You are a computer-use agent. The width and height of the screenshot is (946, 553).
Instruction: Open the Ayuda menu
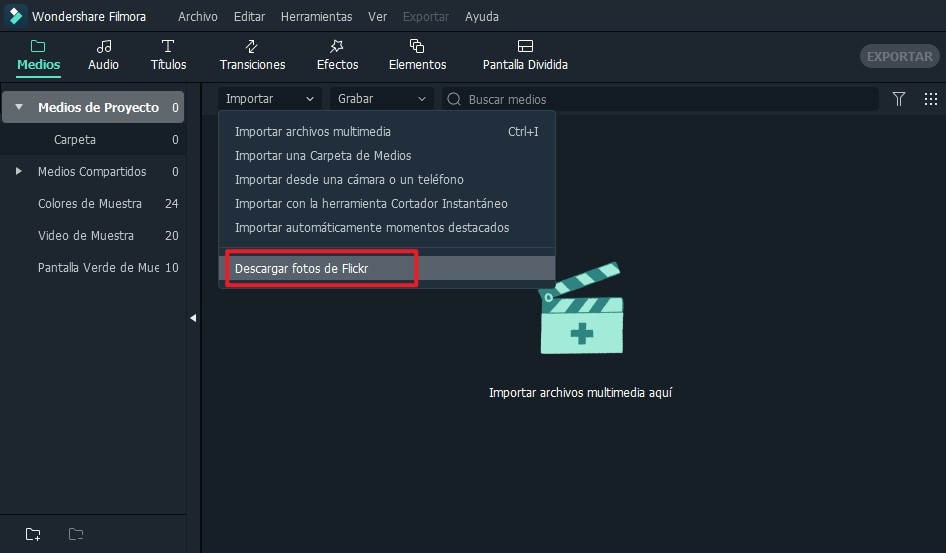click(481, 16)
